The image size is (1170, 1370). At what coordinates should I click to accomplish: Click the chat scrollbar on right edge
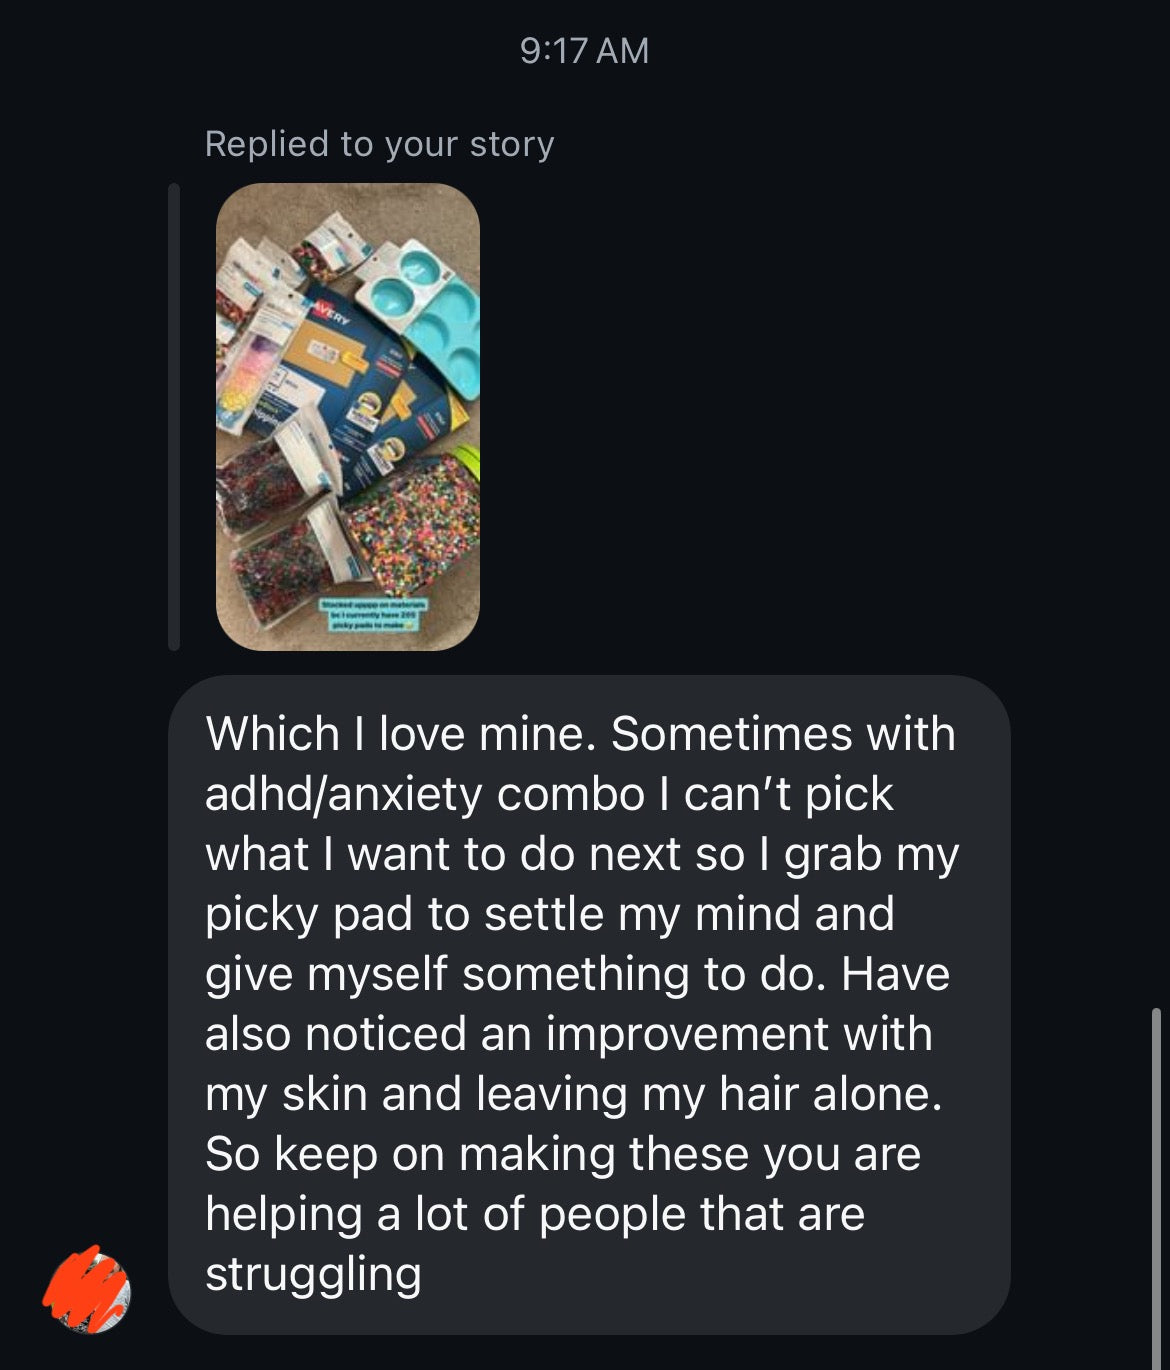pyautogui.click(x=1156, y=1180)
